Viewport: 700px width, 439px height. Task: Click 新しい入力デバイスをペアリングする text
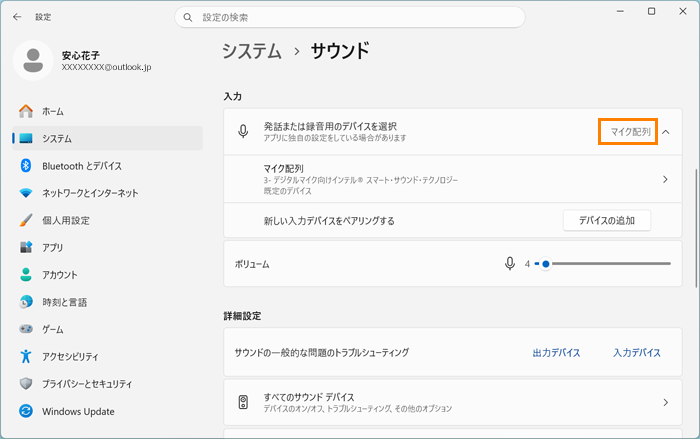[329, 221]
